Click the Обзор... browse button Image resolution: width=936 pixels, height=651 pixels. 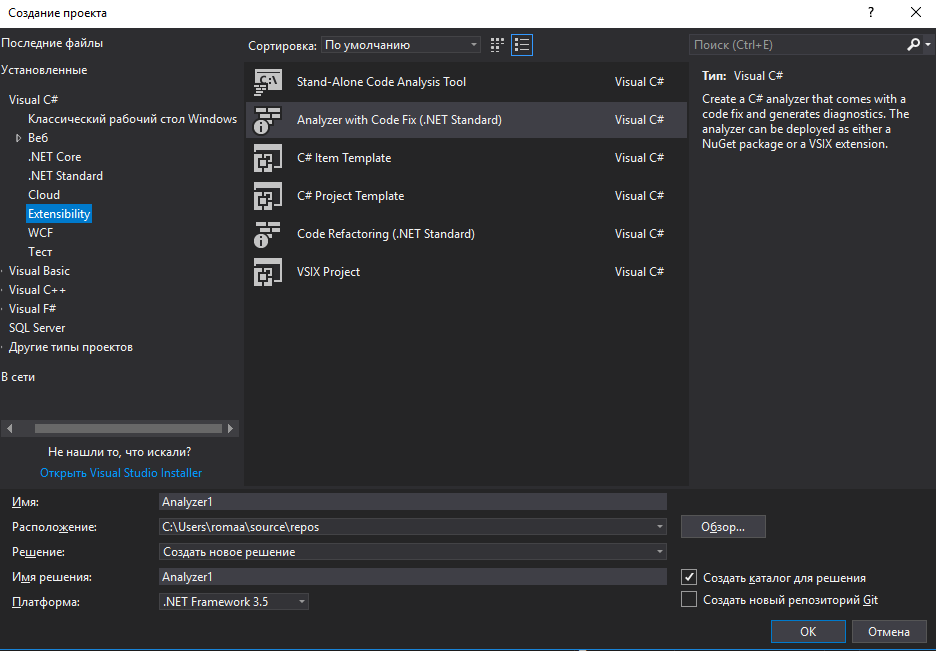pos(723,527)
